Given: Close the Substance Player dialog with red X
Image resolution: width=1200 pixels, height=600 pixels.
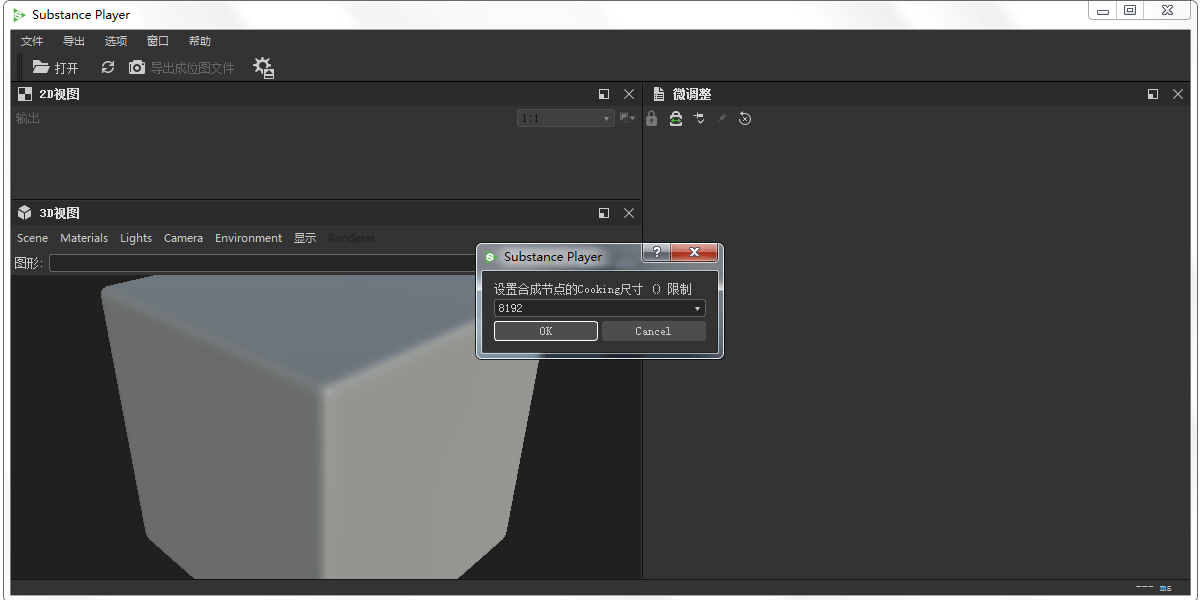Looking at the screenshot, I should click(x=694, y=252).
